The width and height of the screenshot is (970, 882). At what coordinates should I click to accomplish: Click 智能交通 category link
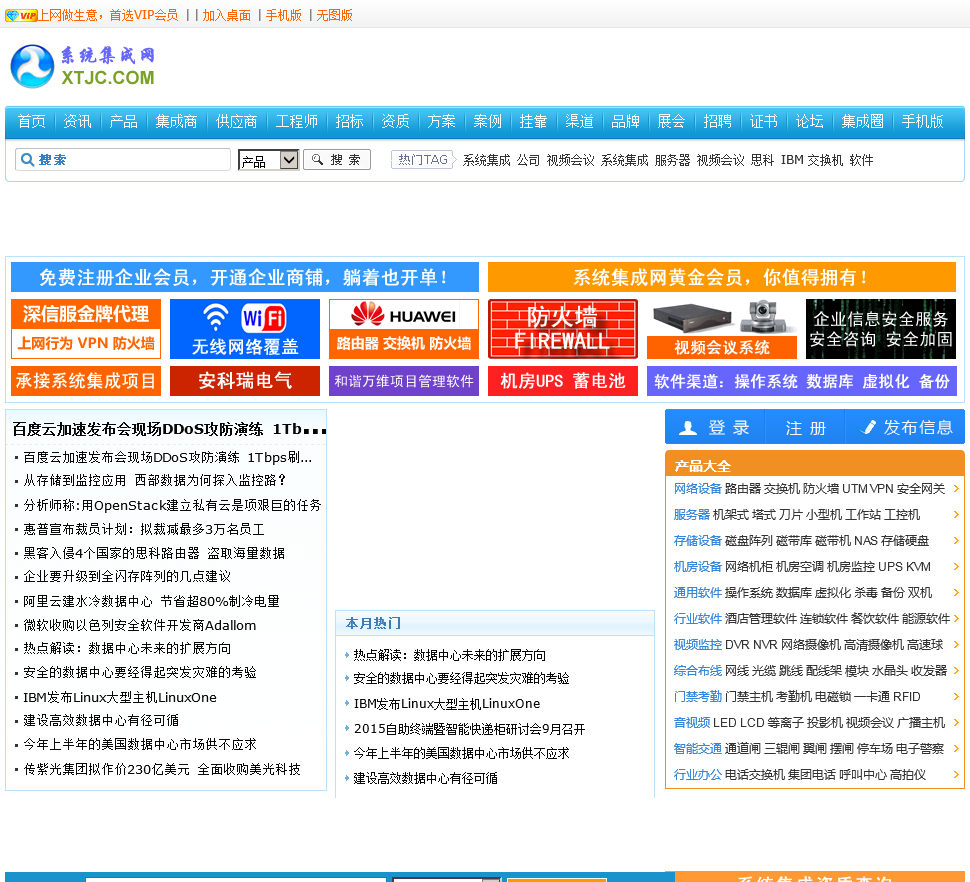[697, 748]
